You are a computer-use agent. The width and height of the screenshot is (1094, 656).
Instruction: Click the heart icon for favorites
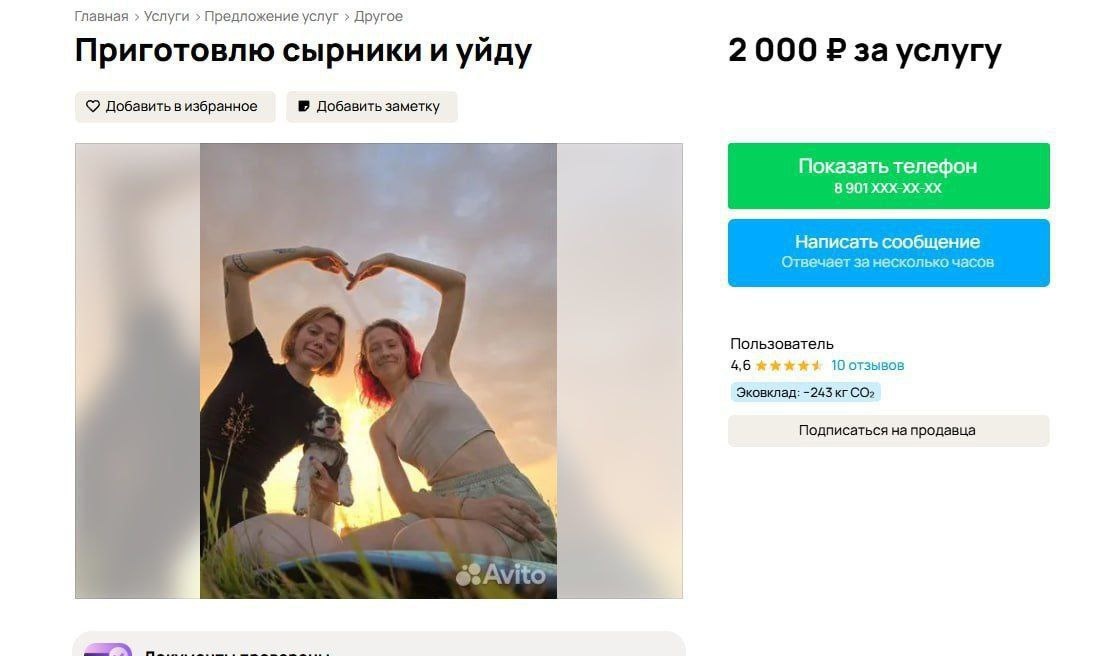tap(93, 106)
